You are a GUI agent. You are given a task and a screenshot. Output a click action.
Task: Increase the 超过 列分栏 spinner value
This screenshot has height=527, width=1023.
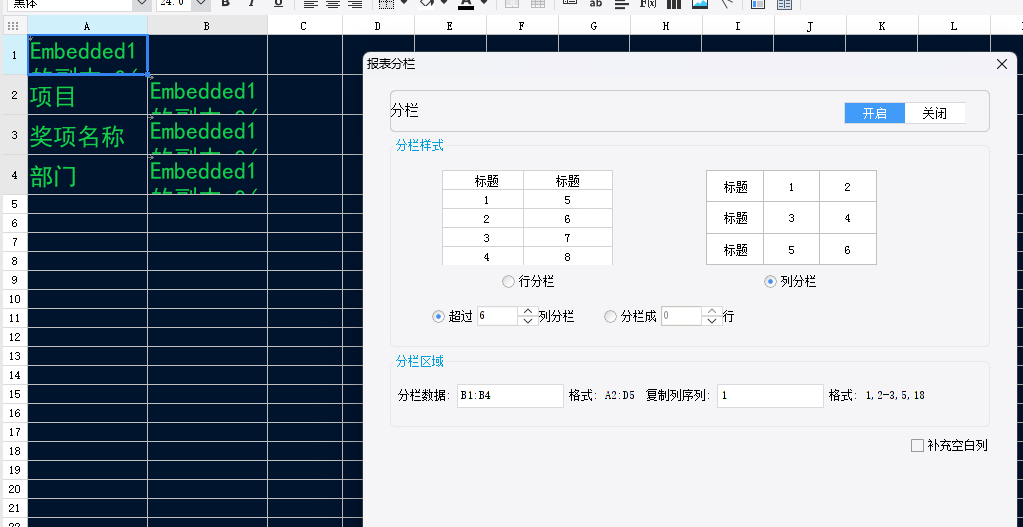[x=528, y=311]
